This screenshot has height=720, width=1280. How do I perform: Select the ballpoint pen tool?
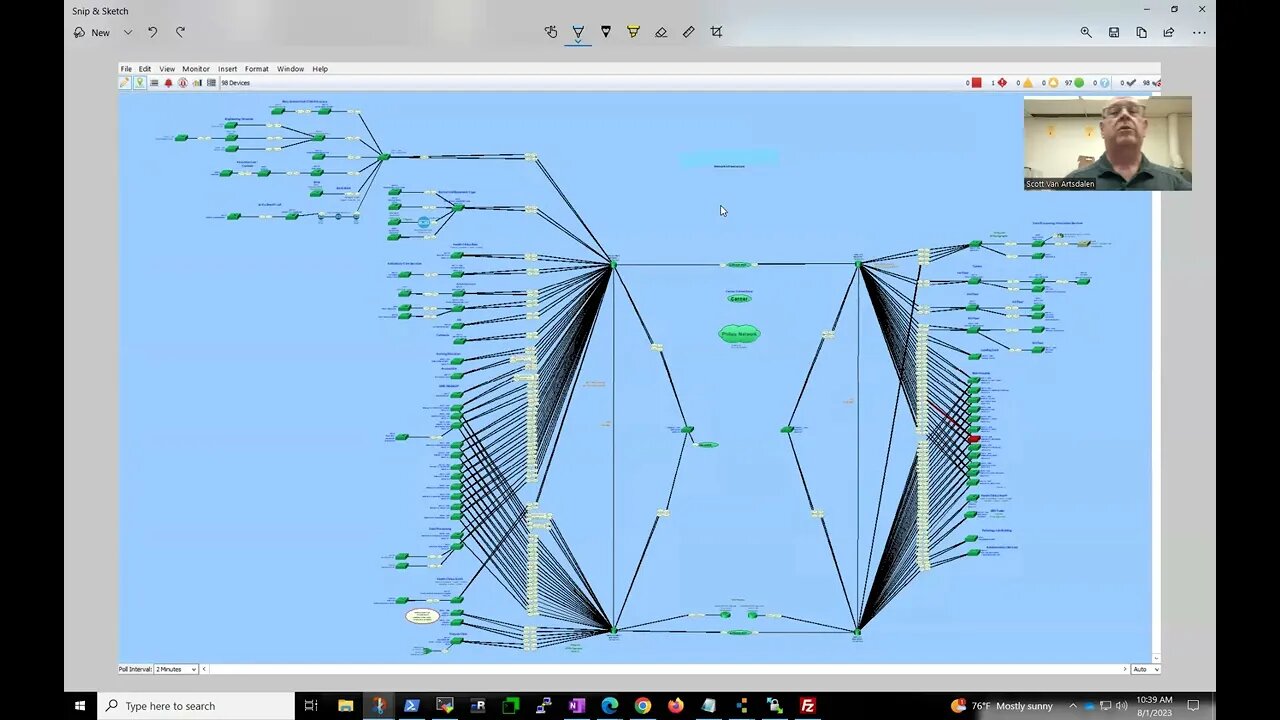click(578, 32)
